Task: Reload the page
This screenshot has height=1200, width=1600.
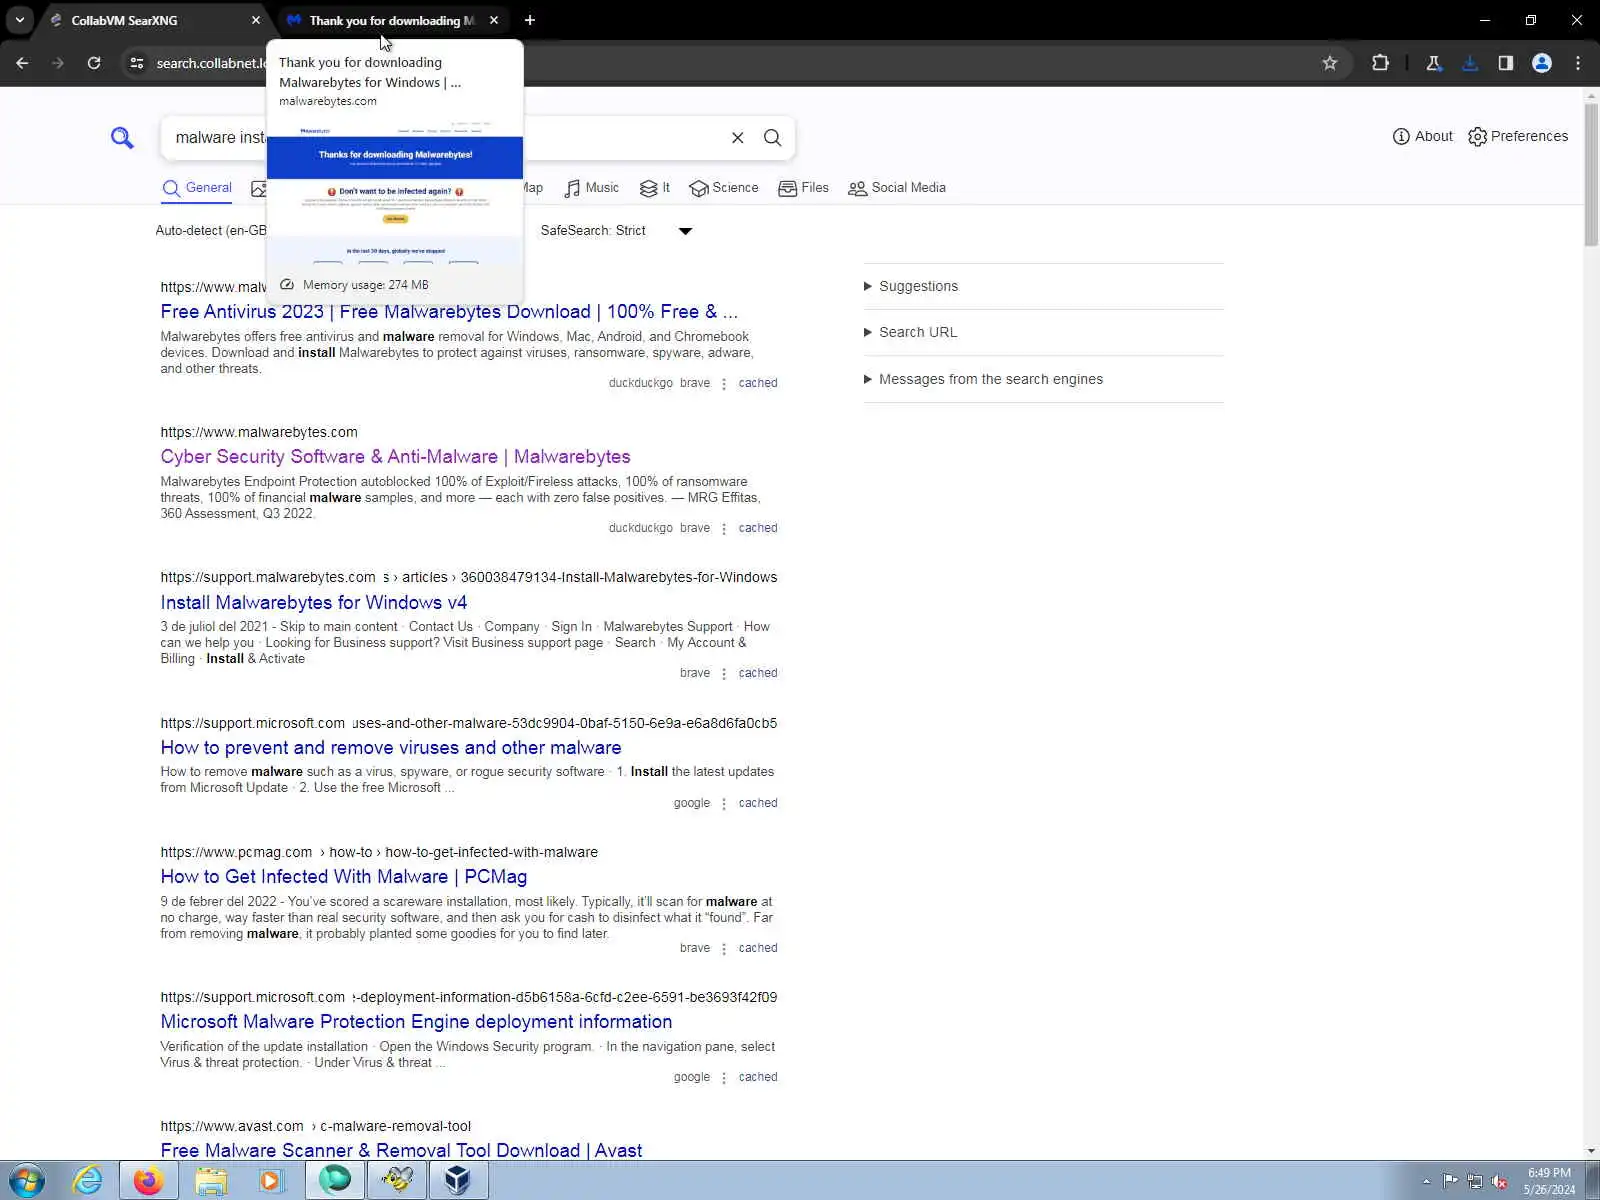Action: pos(94,63)
